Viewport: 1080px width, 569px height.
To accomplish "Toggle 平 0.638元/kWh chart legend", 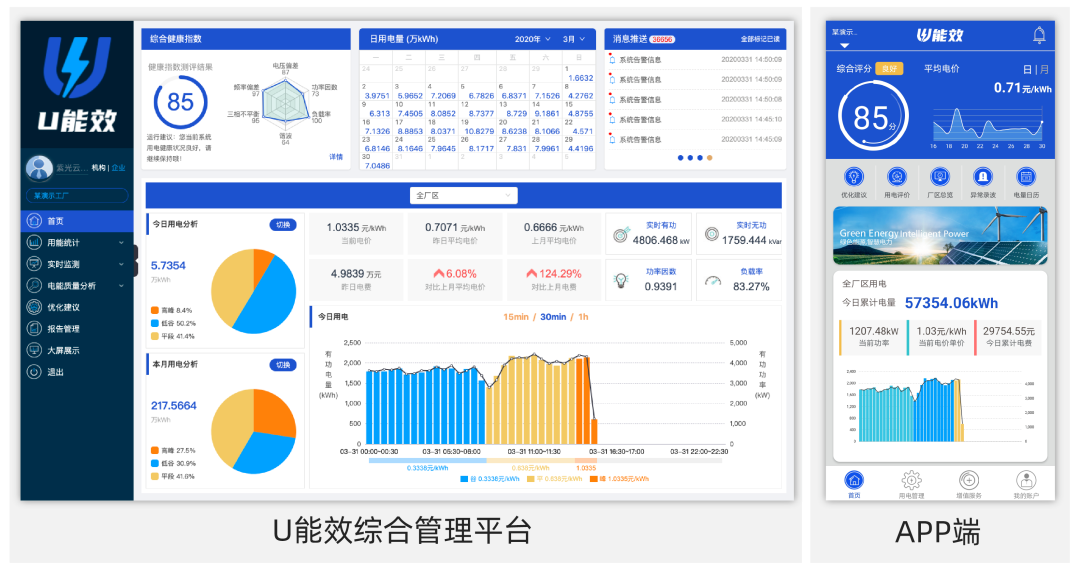I will (x=554, y=479).
